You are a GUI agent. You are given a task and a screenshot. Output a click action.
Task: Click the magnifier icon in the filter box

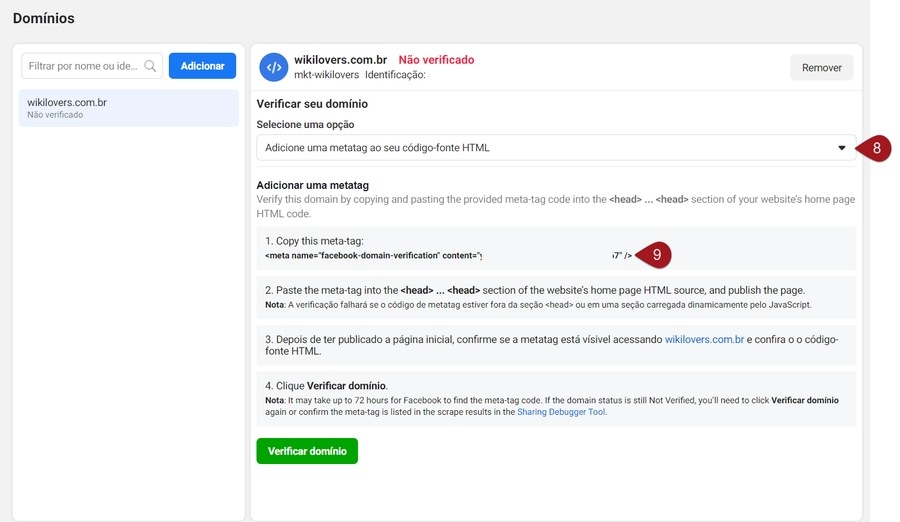click(150, 67)
